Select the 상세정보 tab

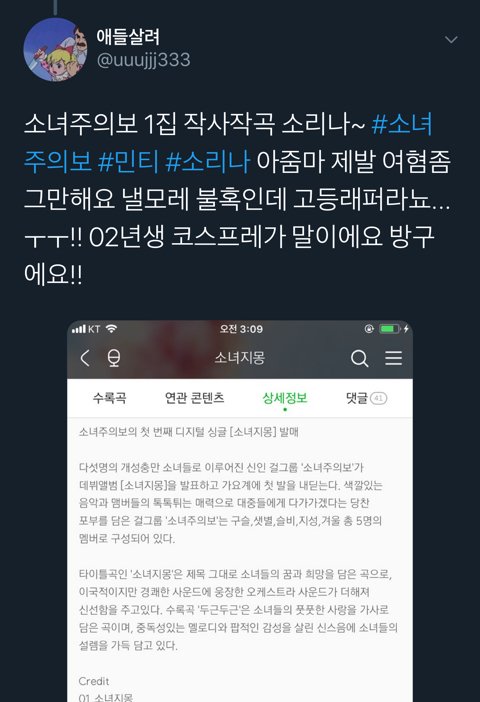[x=285, y=398]
